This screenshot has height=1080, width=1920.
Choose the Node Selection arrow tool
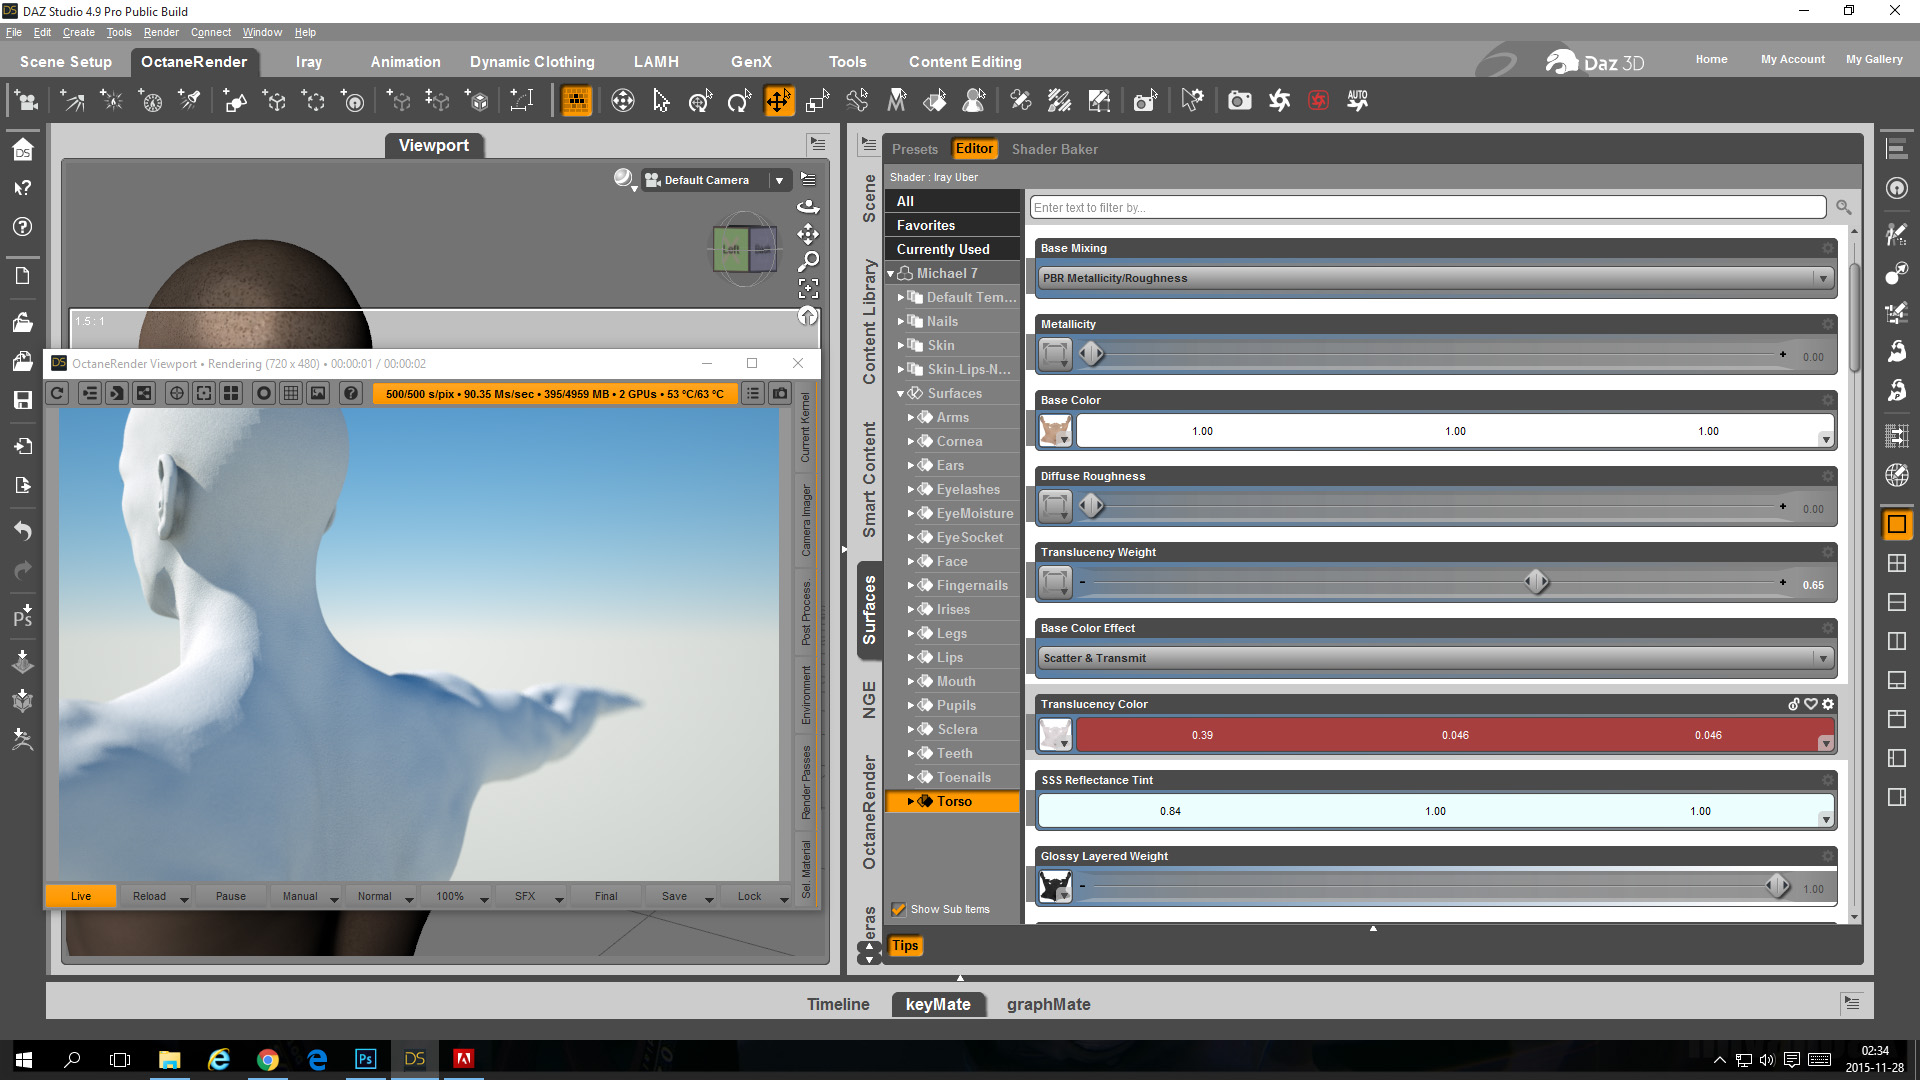click(x=661, y=100)
